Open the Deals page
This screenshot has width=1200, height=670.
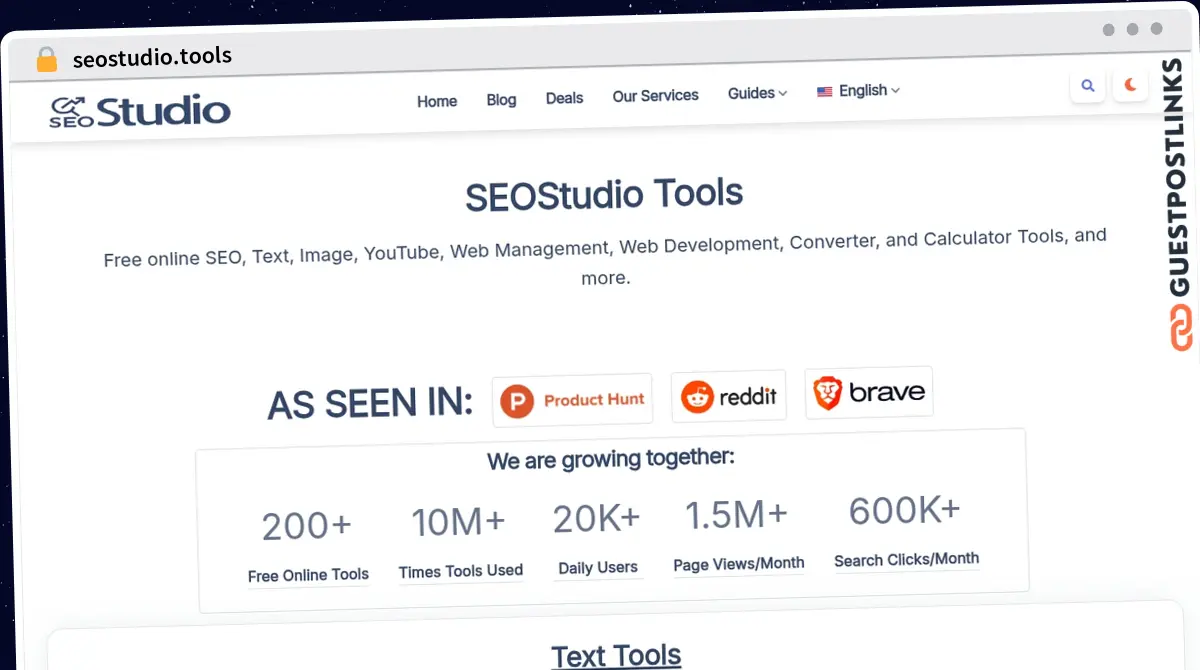(564, 98)
